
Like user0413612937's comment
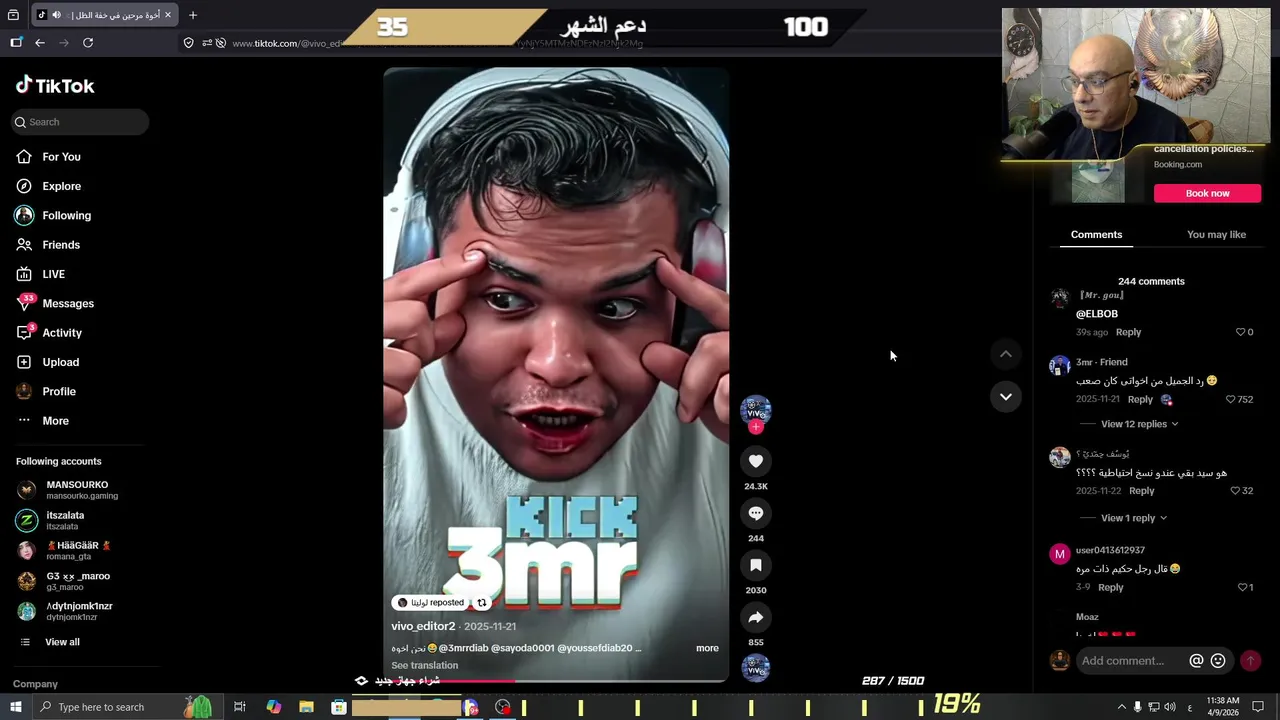click(1242, 587)
